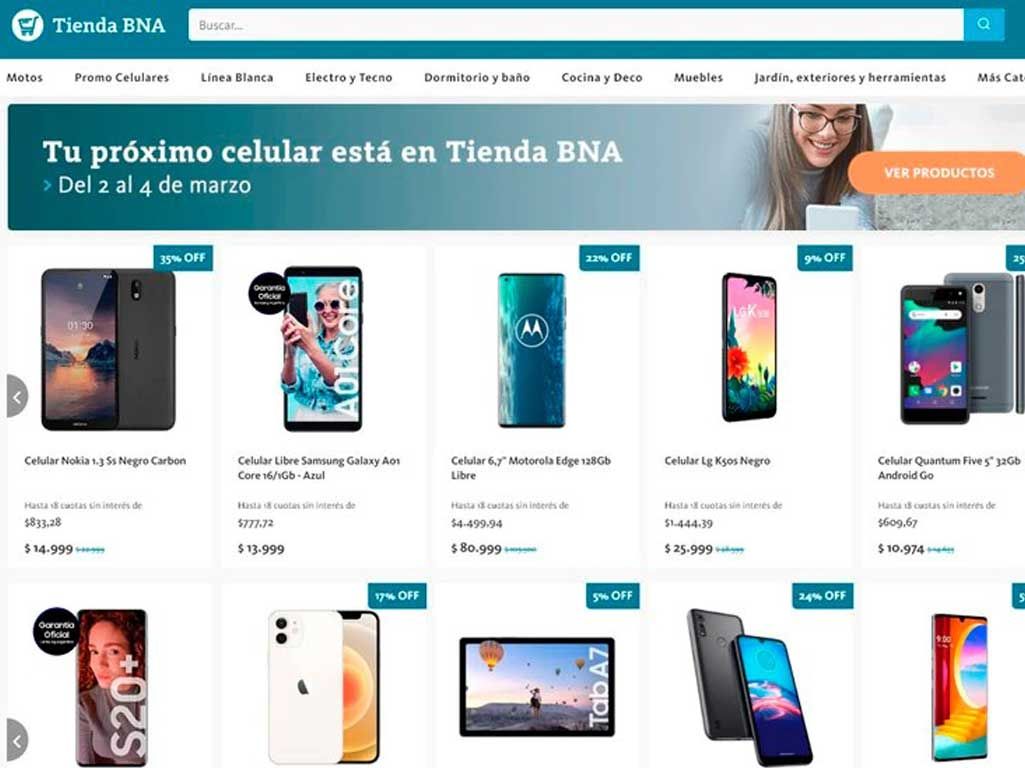Image resolution: width=1025 pixels, height=768 pixels.
Task: Open the Muebles category
Action: (x=698, y=77)
